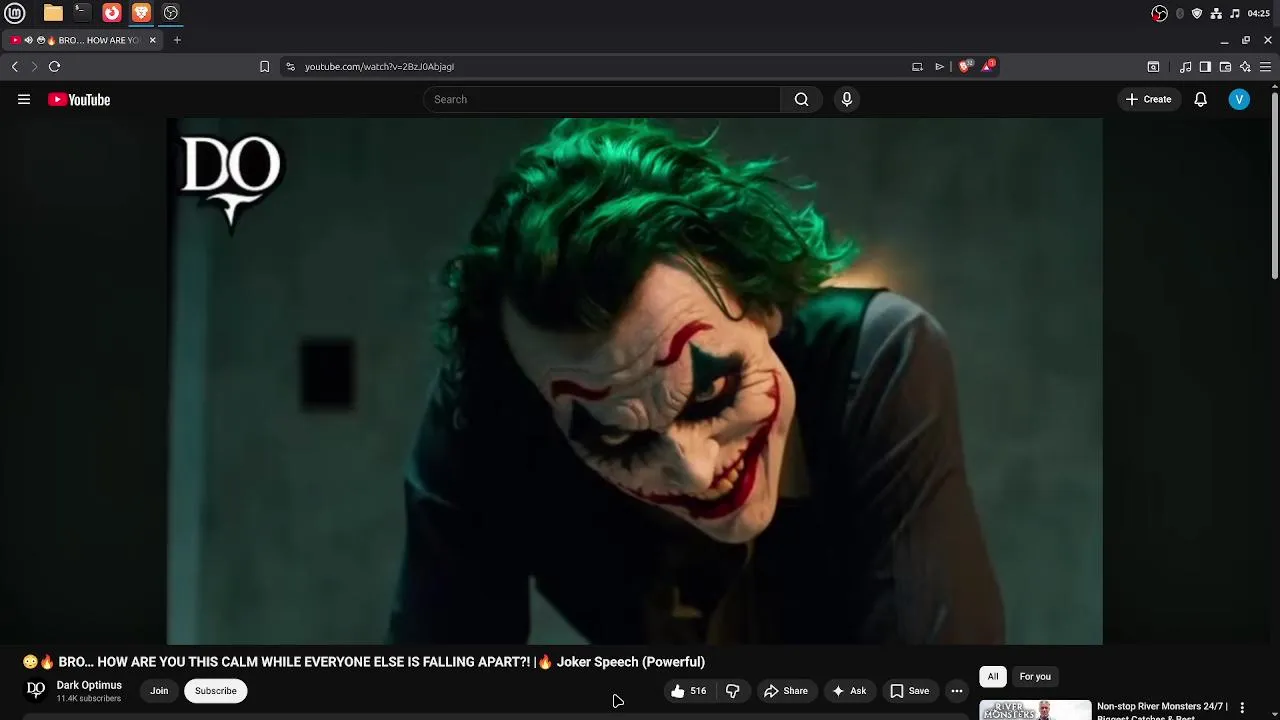Open YouTube notifications bell
Viewport: 1280px width, 720px height.
1201,99
